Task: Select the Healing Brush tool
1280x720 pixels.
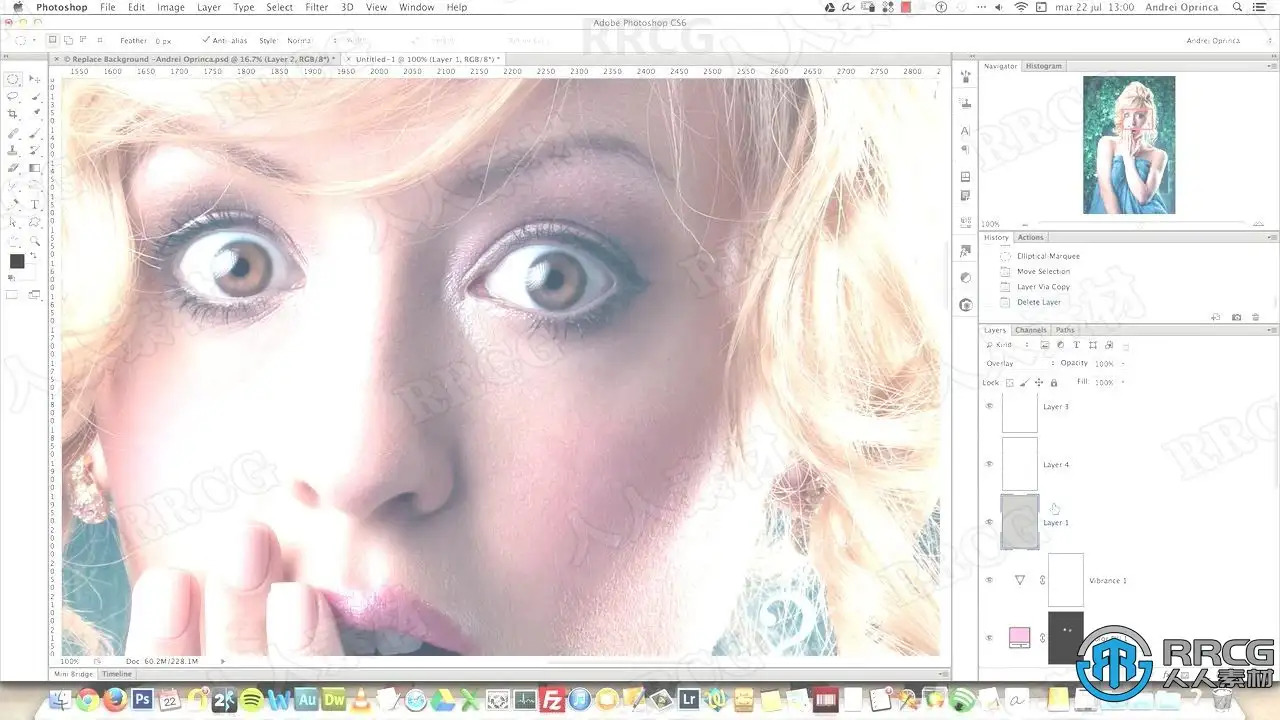Action: point(13,133)
